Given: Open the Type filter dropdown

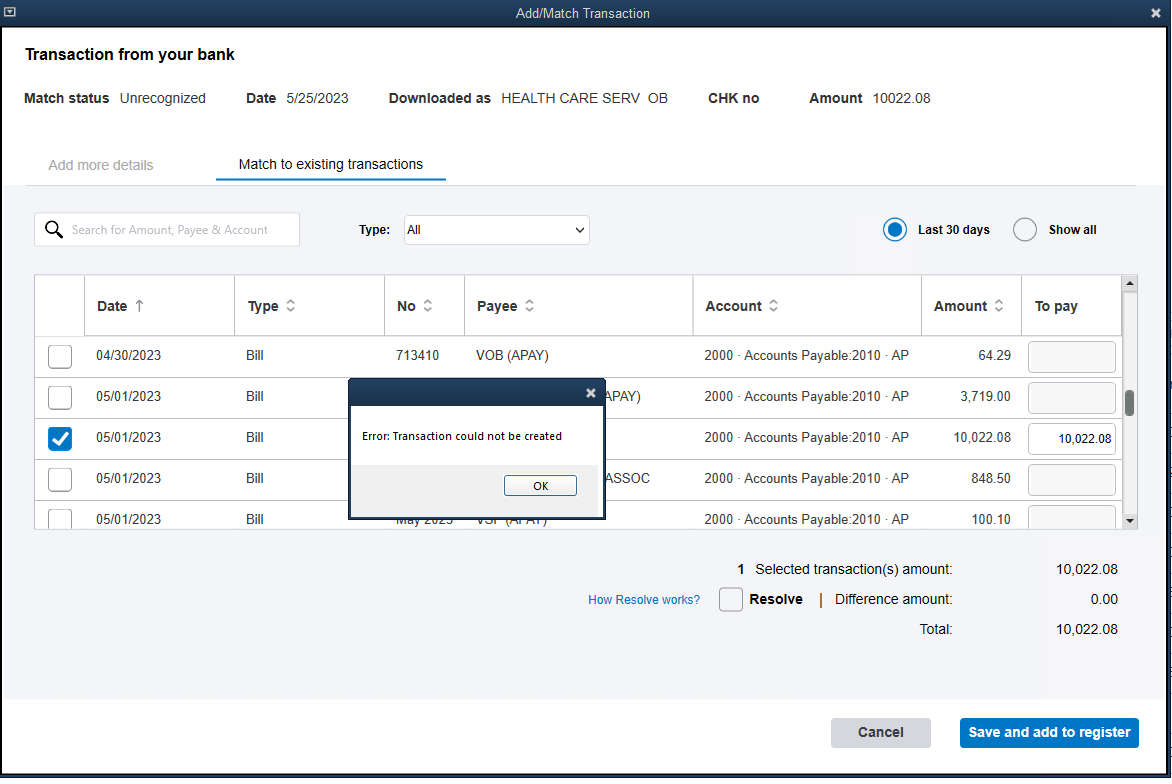Looking at the screenshot, I should [496, 229].
